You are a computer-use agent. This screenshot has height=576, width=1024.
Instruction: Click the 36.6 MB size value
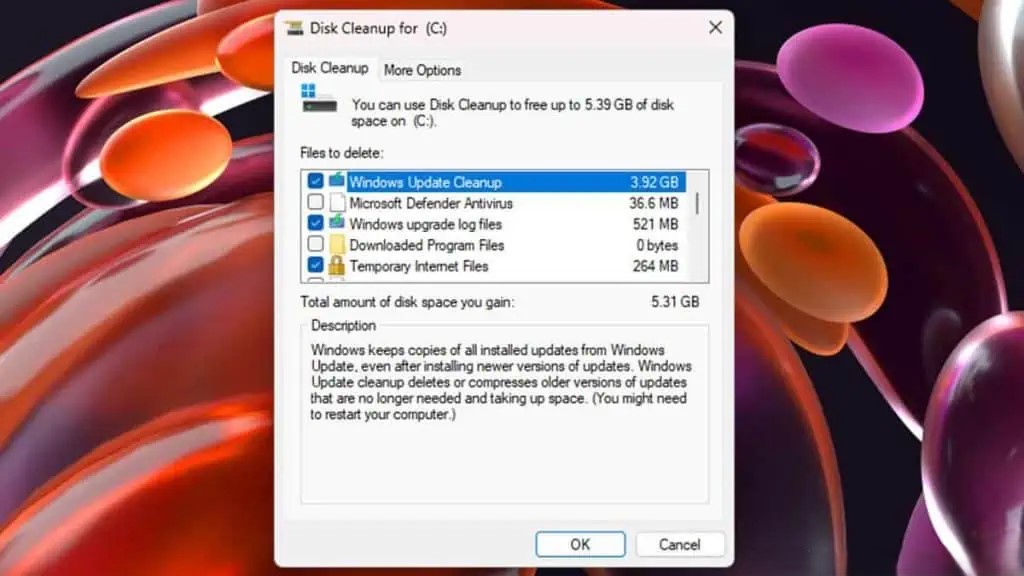coord(654,203)
